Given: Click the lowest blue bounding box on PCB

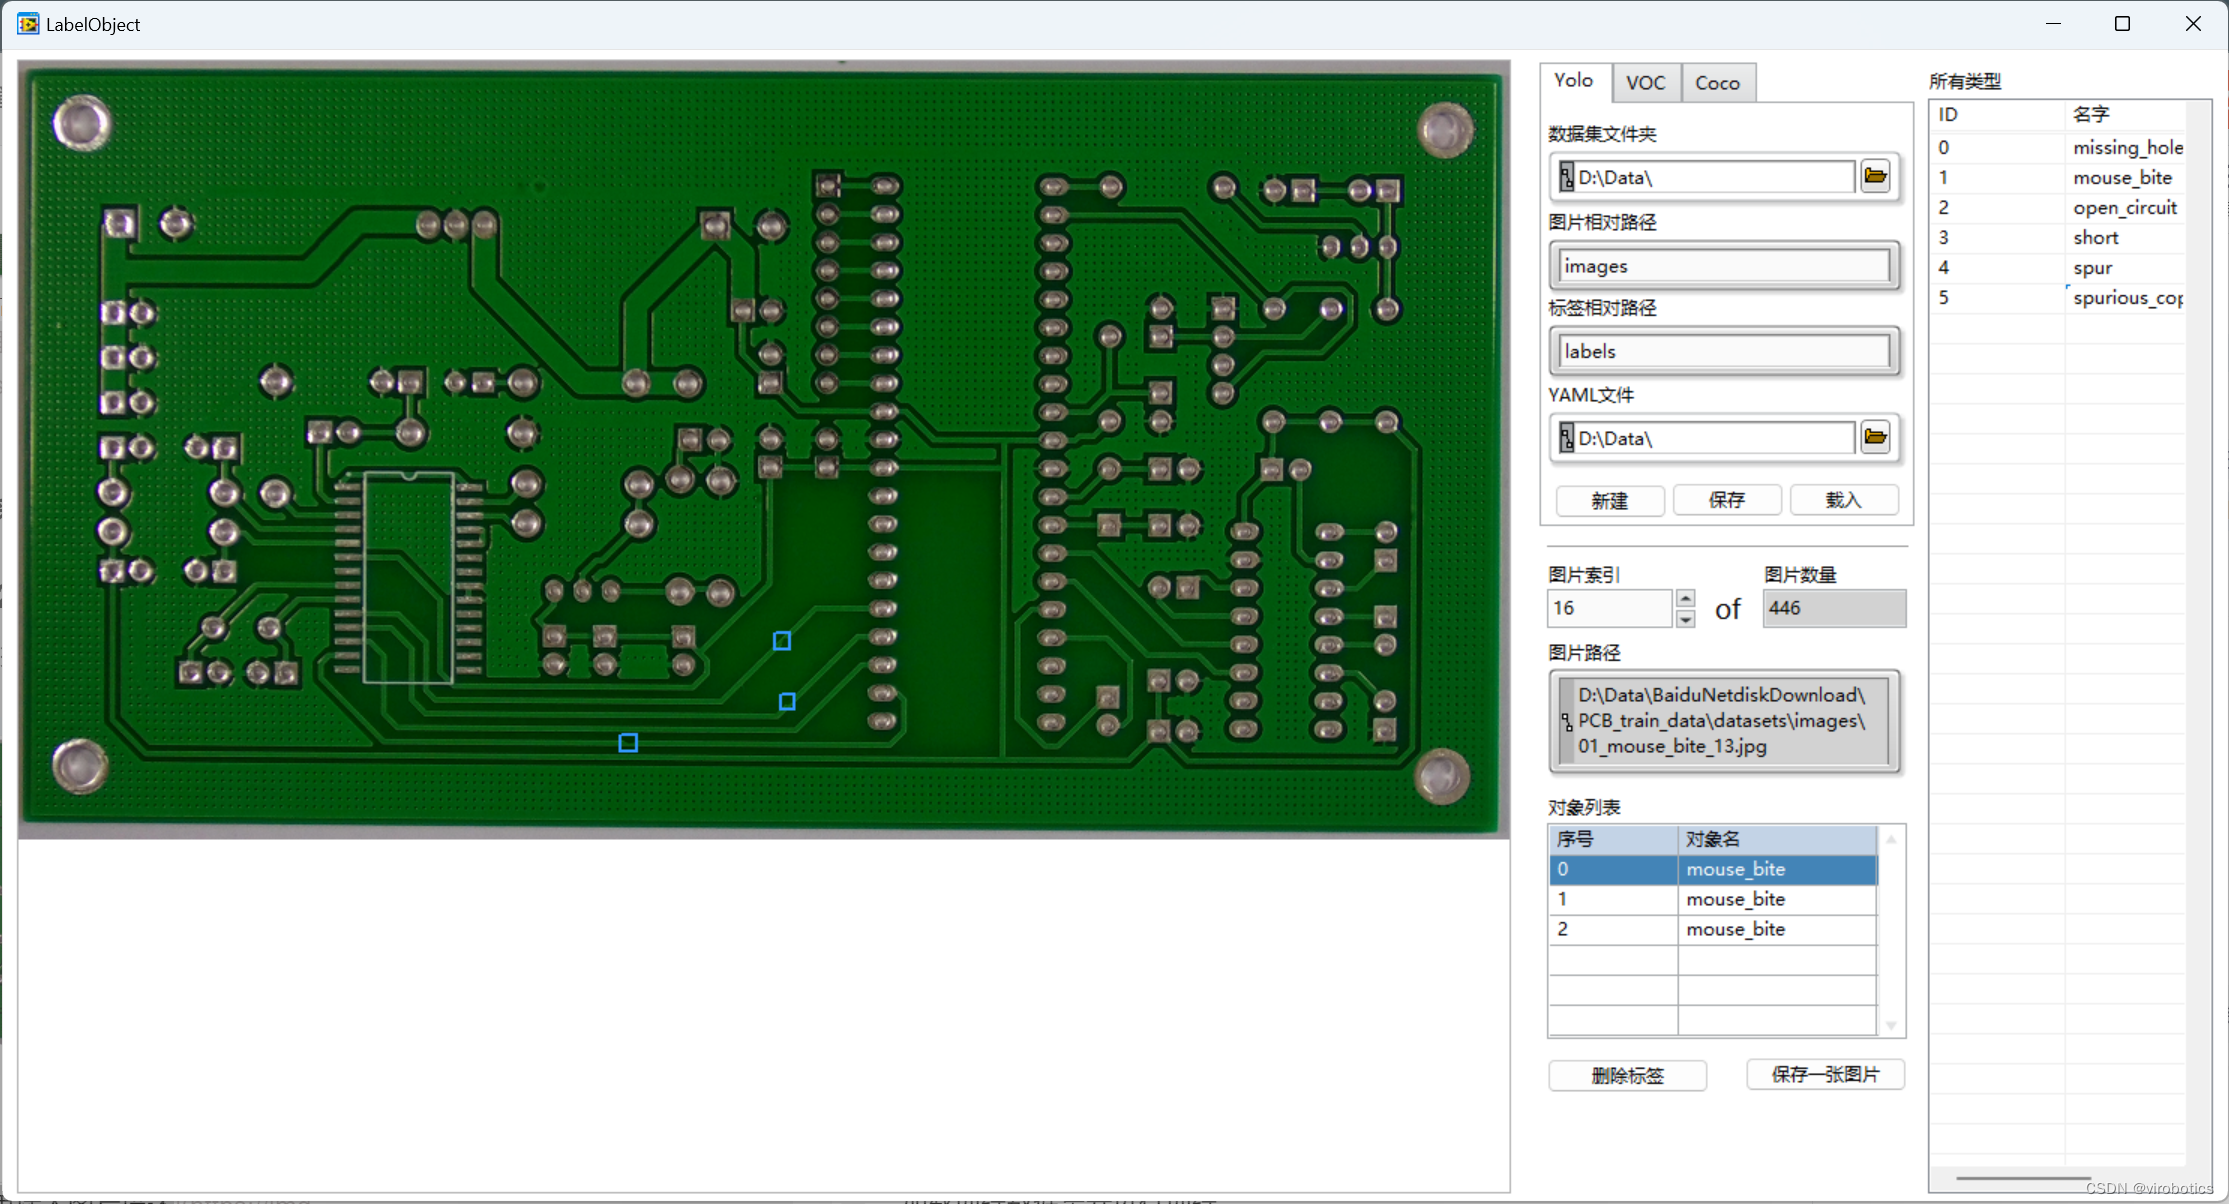Looking at the screenshot, I should point(628,743).
